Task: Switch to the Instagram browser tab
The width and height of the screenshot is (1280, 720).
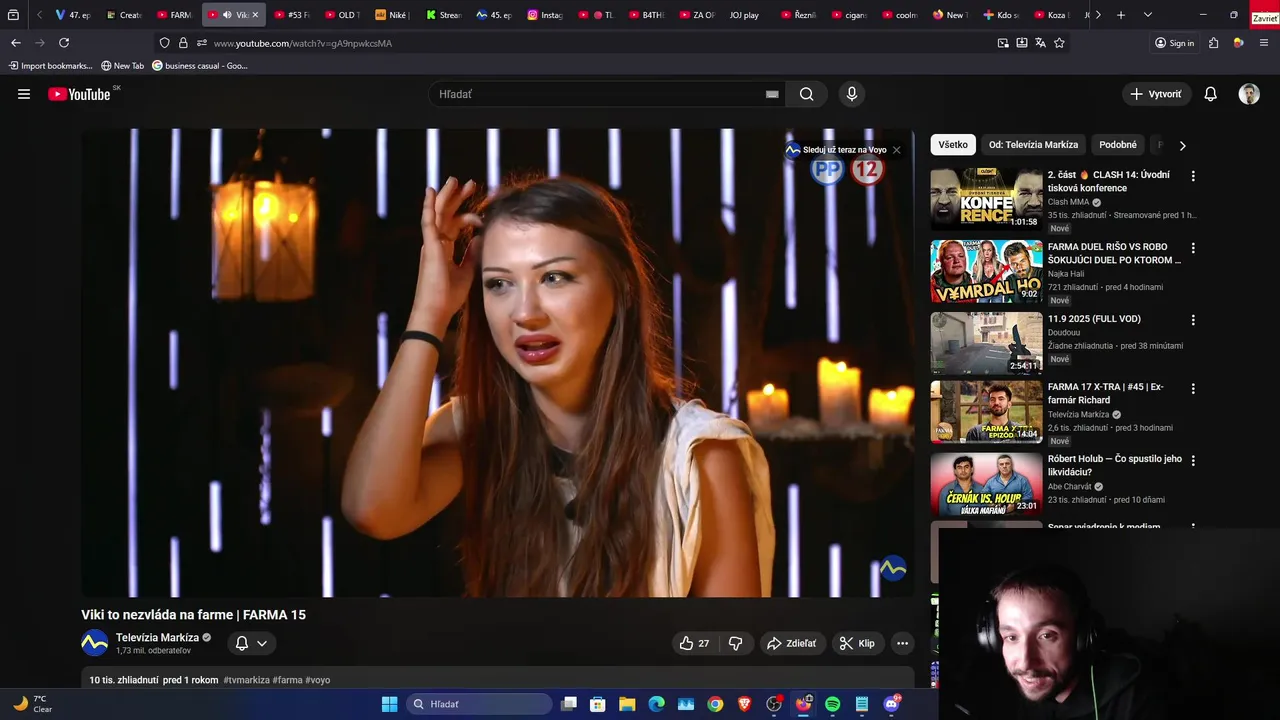Action: tap(546, 15)
